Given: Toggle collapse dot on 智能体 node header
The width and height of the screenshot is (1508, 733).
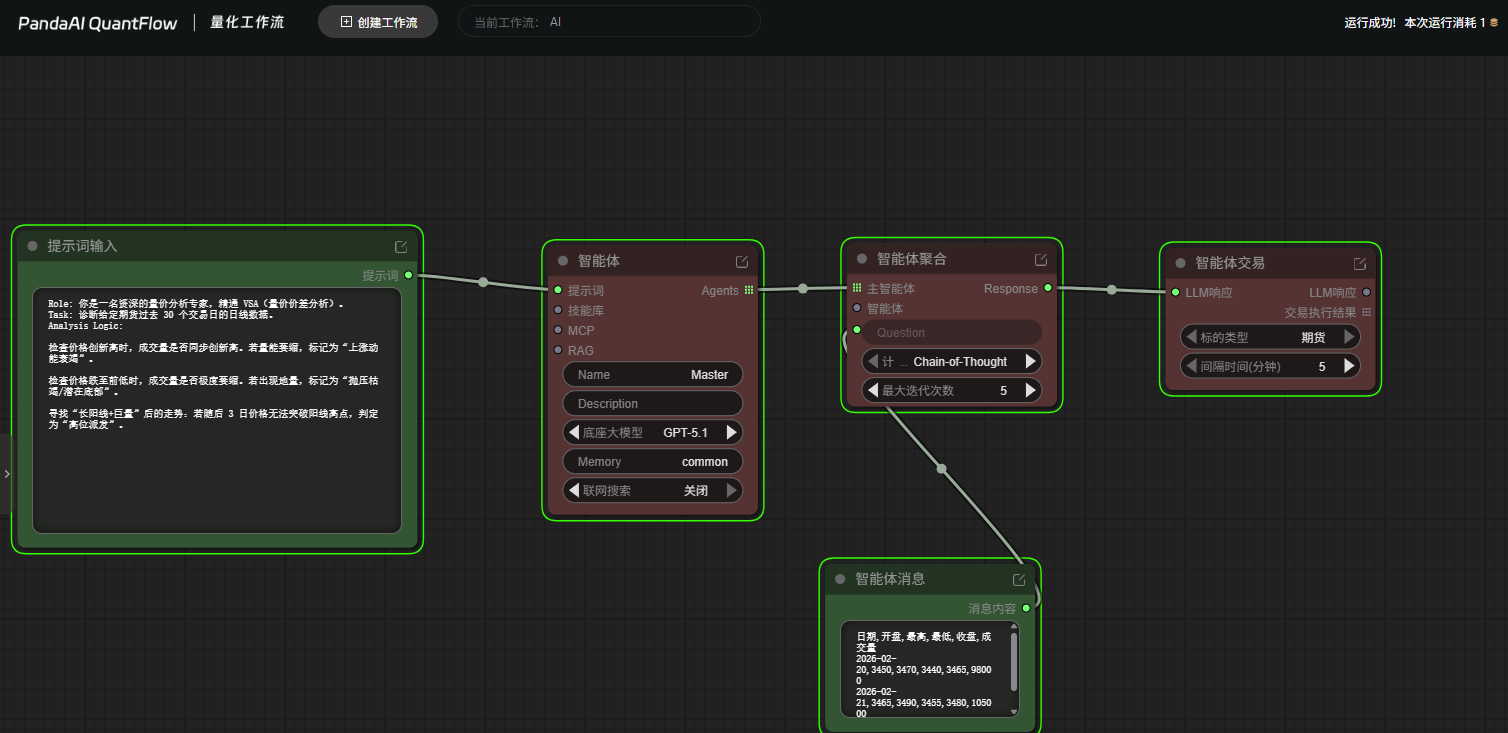Looking at the screenshot, I should coord(562,261).
